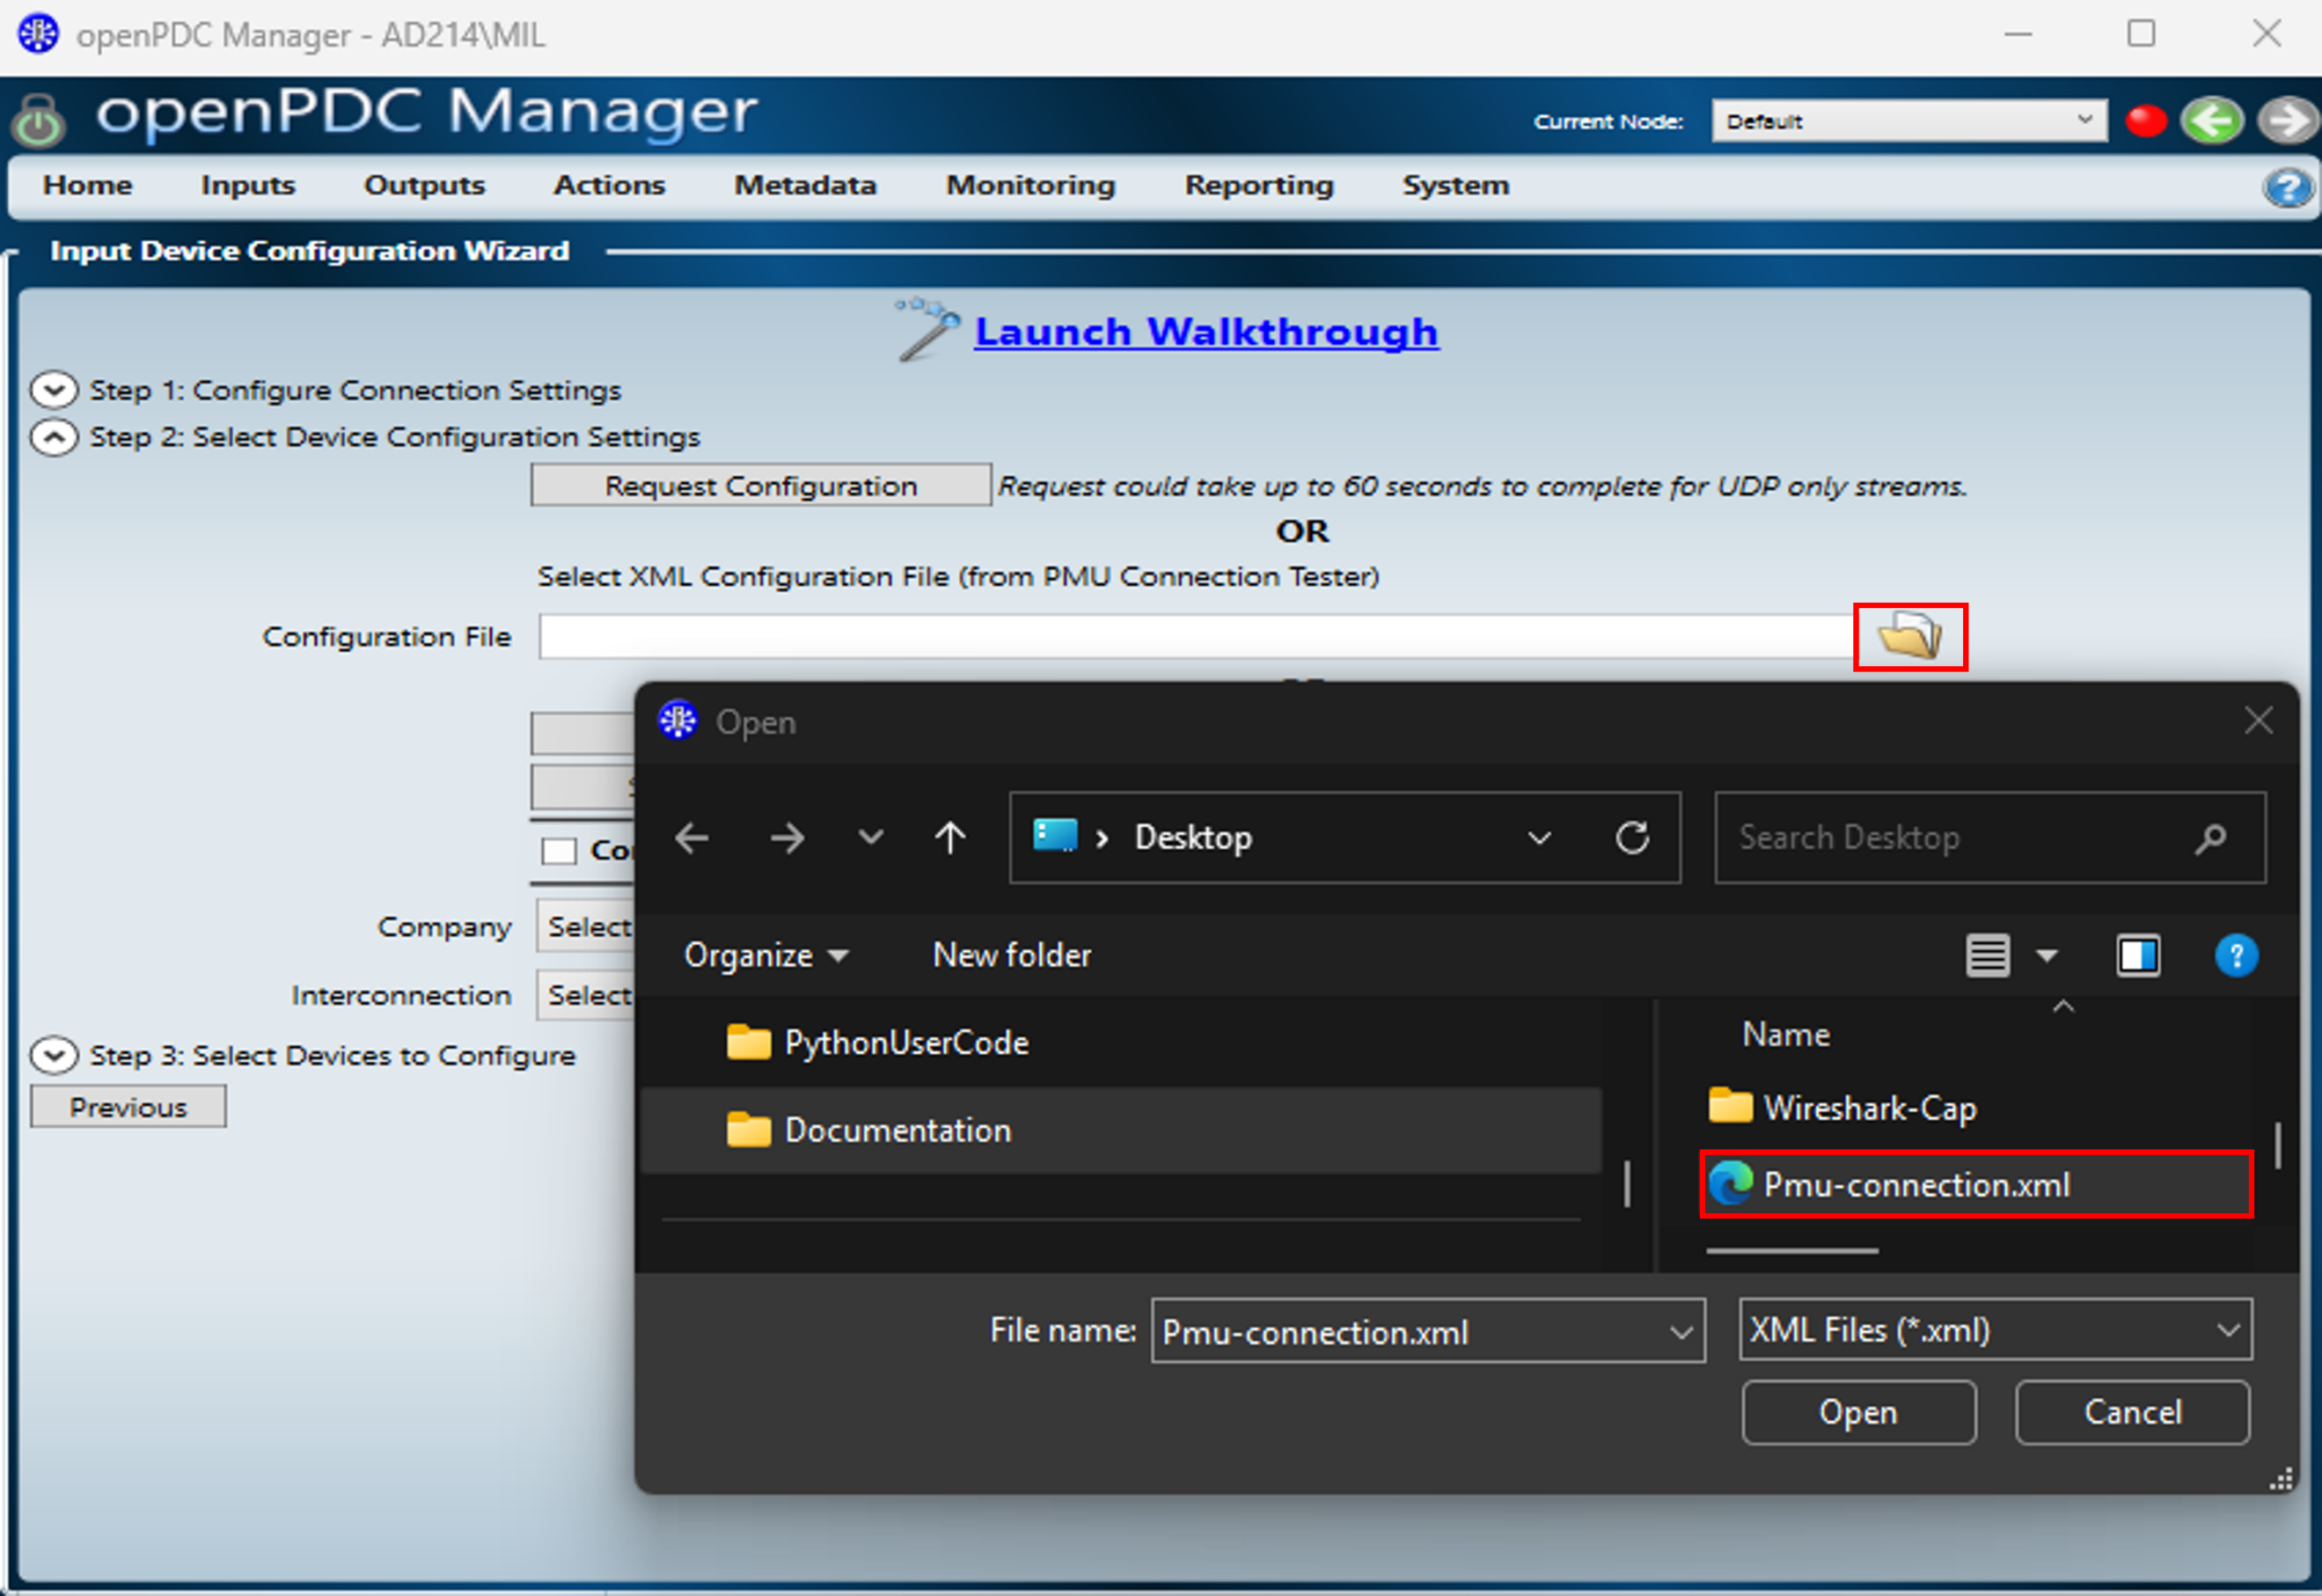
Task: Expand Step 1 Configure Connection Settings
Action: 54,390
